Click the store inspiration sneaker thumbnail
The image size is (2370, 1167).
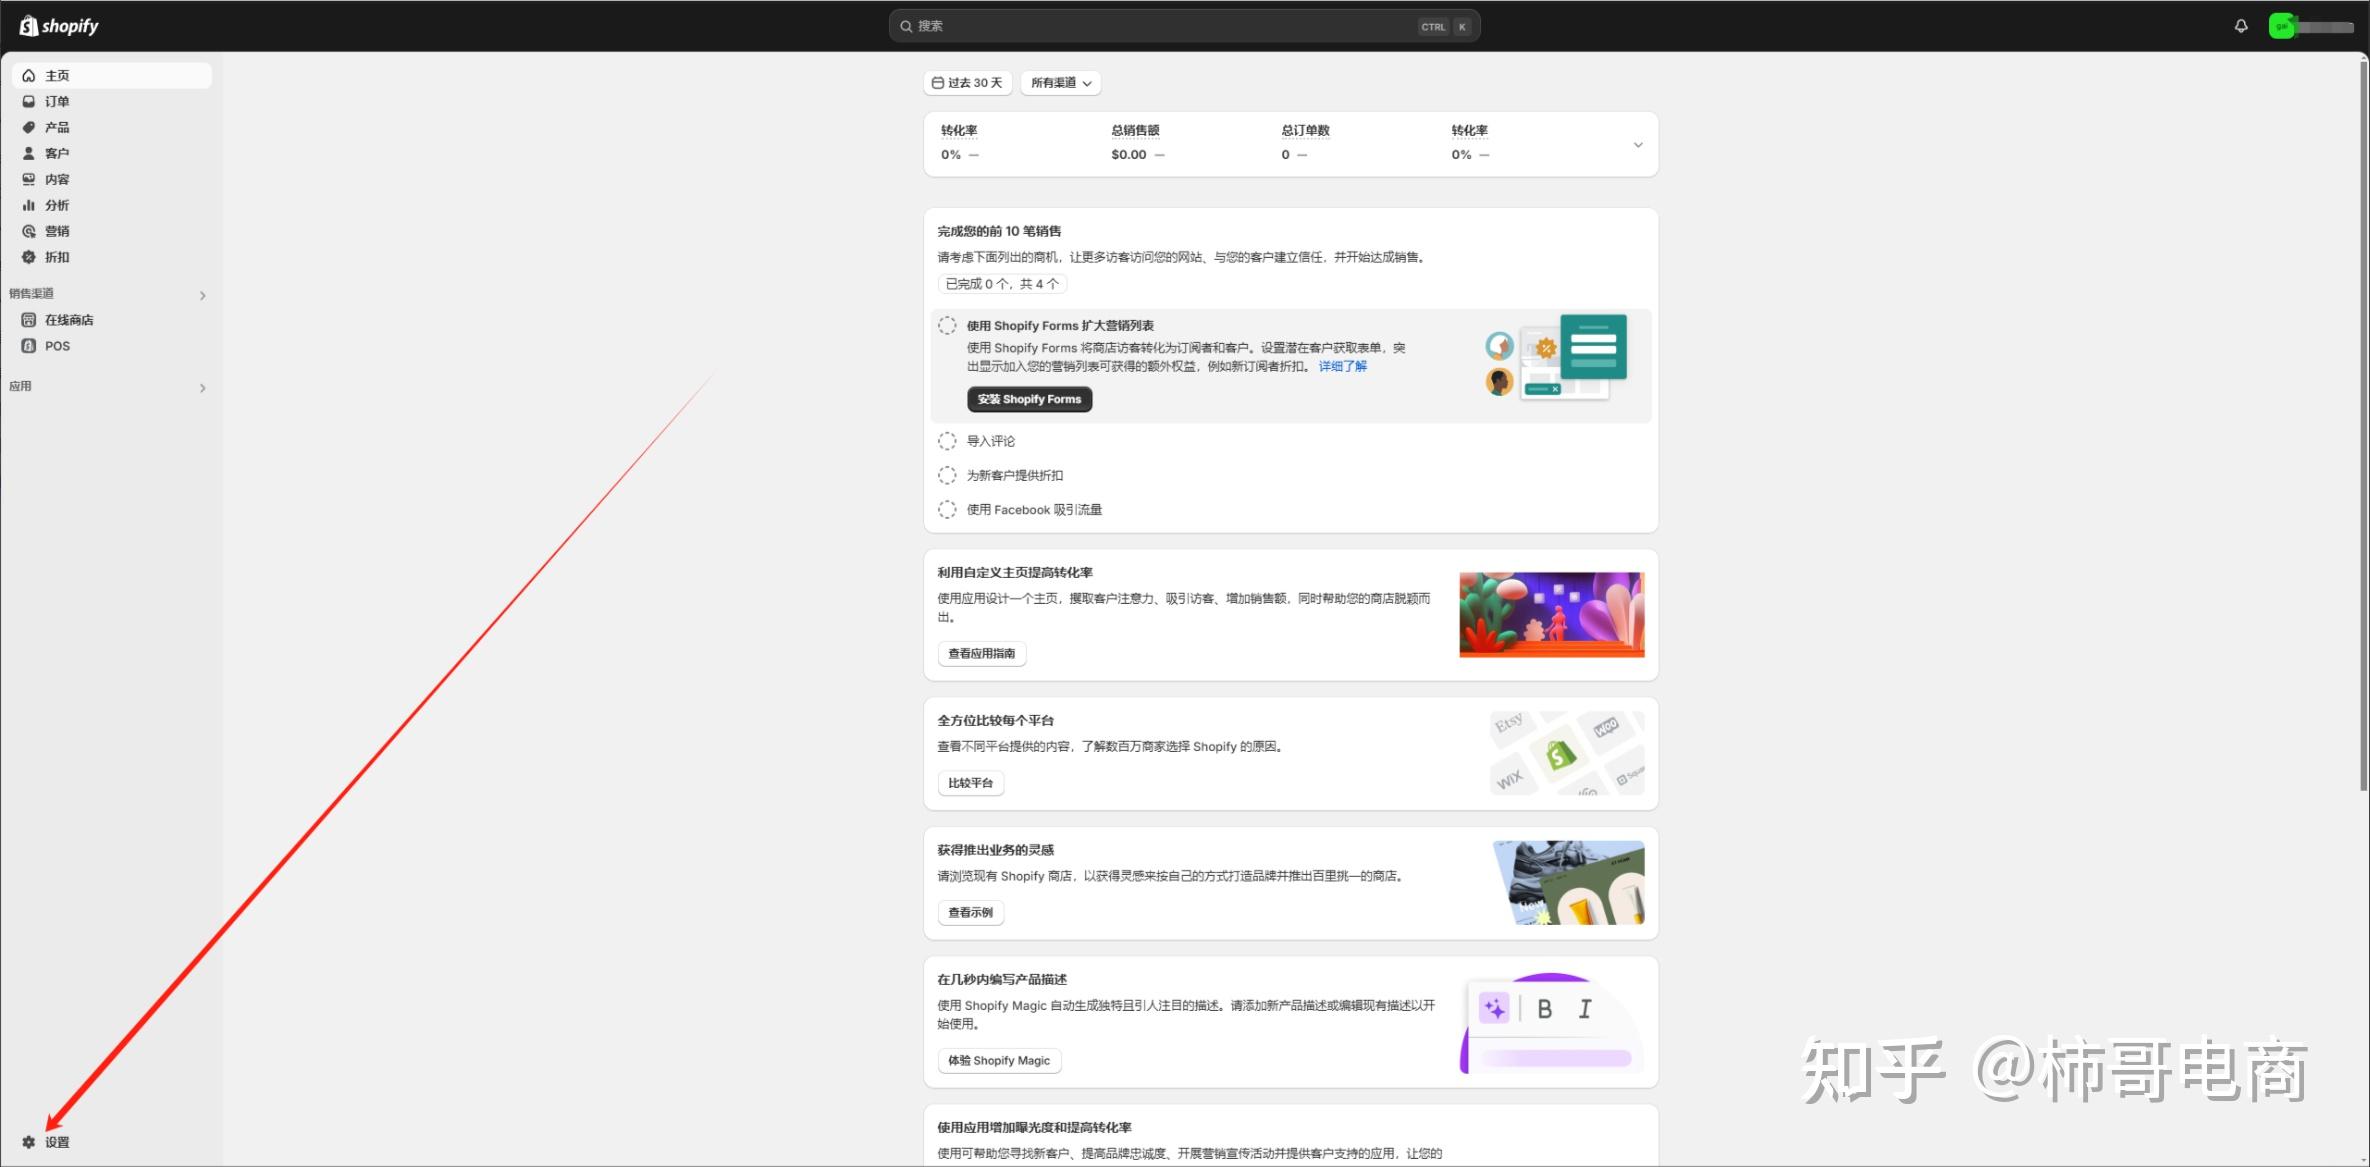tap(1568, 883)
